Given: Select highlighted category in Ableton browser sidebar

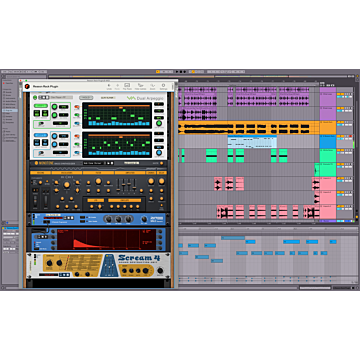Looking at the screenshot, I should [10, 110].
